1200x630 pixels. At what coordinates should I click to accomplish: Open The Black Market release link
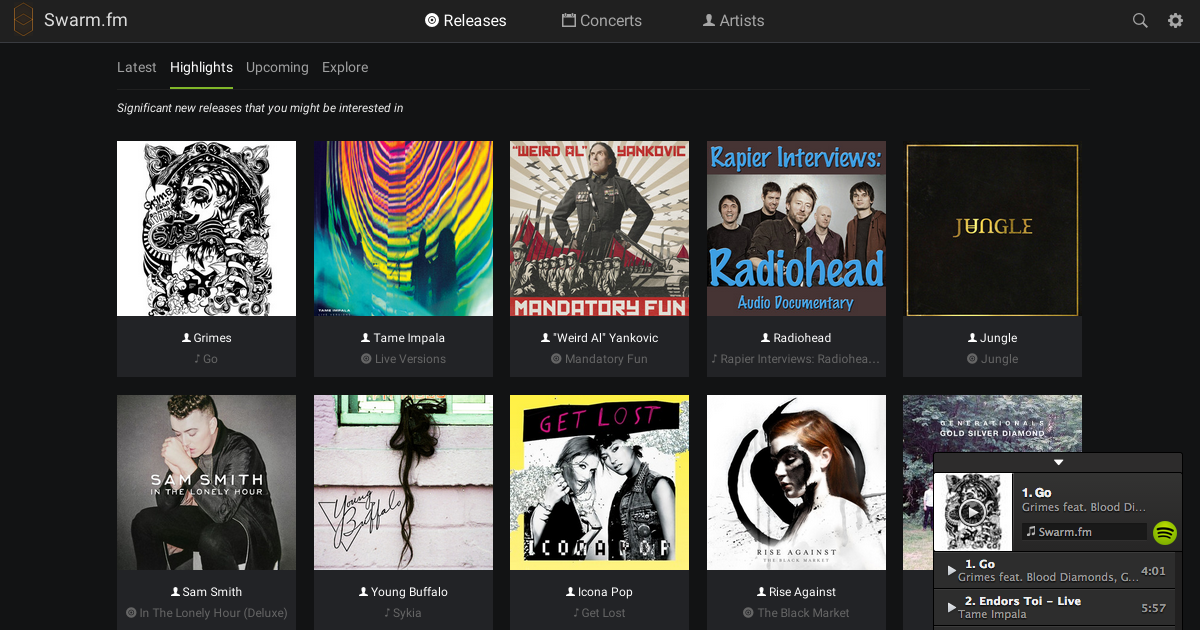click(796, 613)
